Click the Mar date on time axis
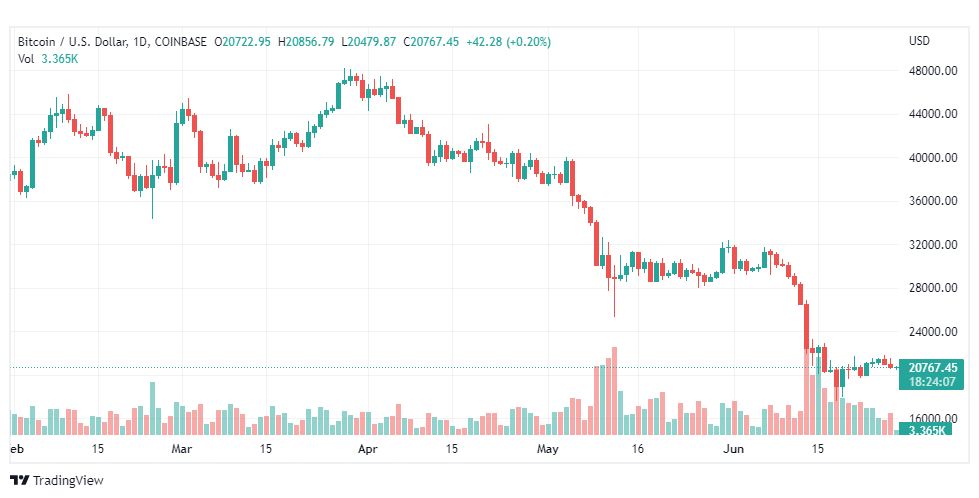The height and width of the screenshot is (498, 979). pos(182,449)
